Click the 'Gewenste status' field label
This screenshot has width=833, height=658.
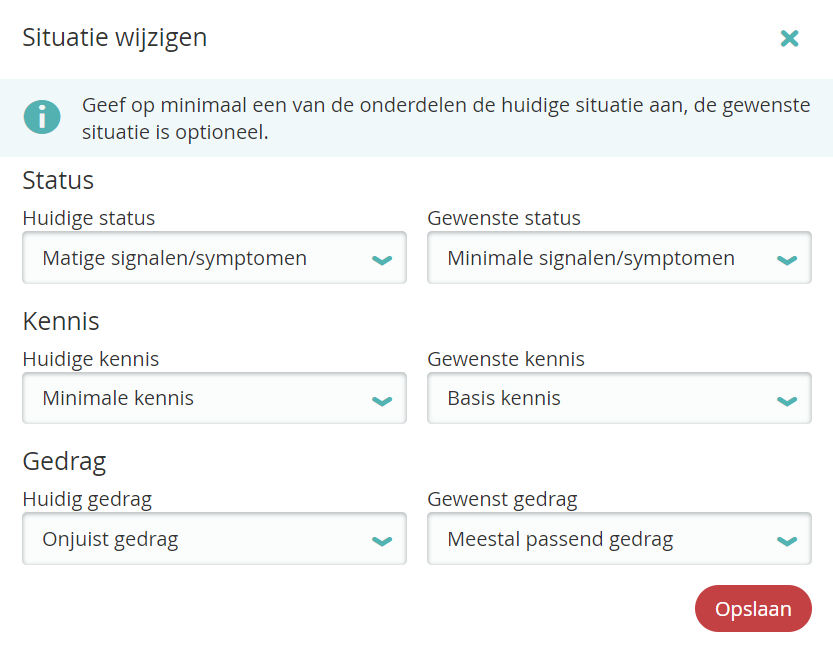coord(504,218)
